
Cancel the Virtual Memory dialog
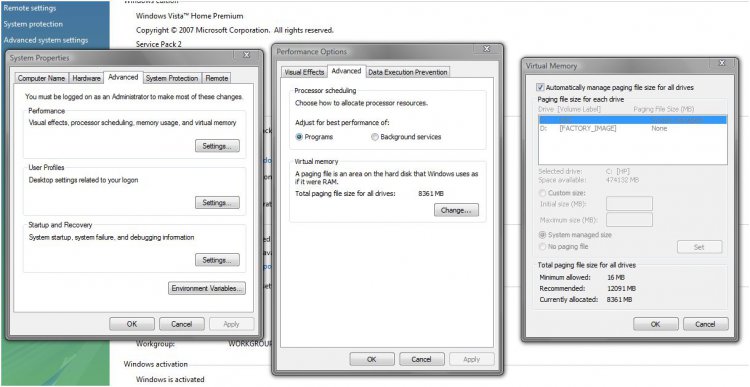tap(706, 324)
